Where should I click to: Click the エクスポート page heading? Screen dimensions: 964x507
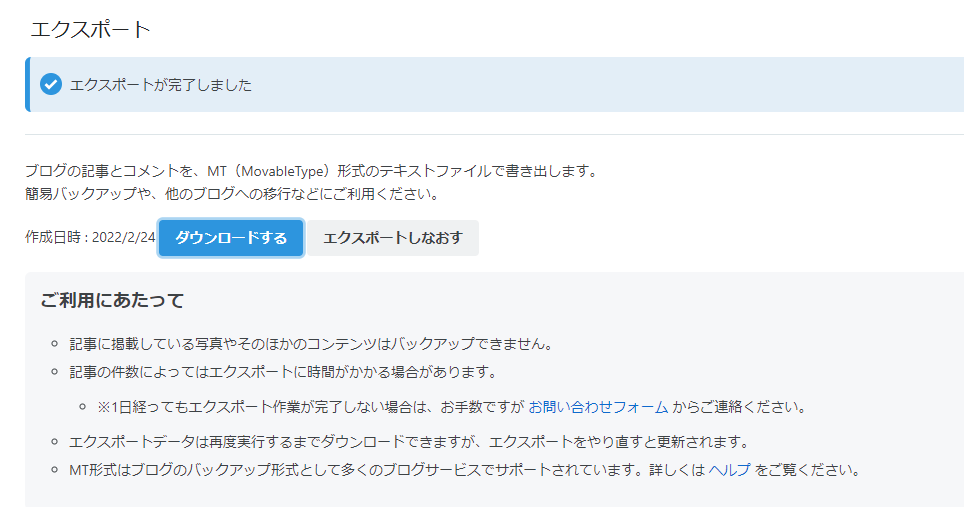click(90, 29)
